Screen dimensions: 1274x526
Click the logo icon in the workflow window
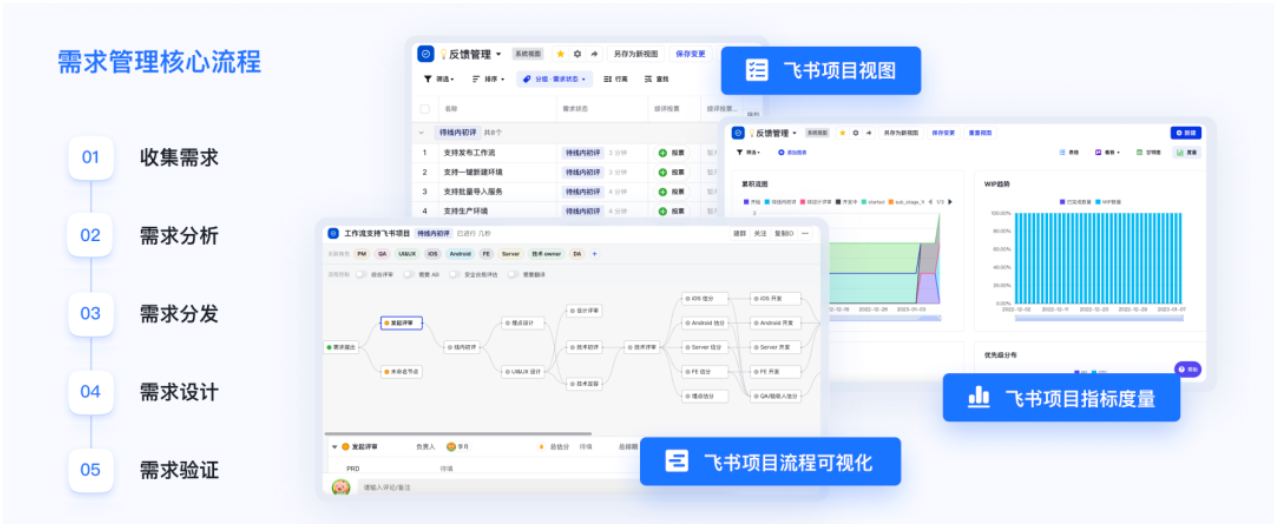[333, 233]
